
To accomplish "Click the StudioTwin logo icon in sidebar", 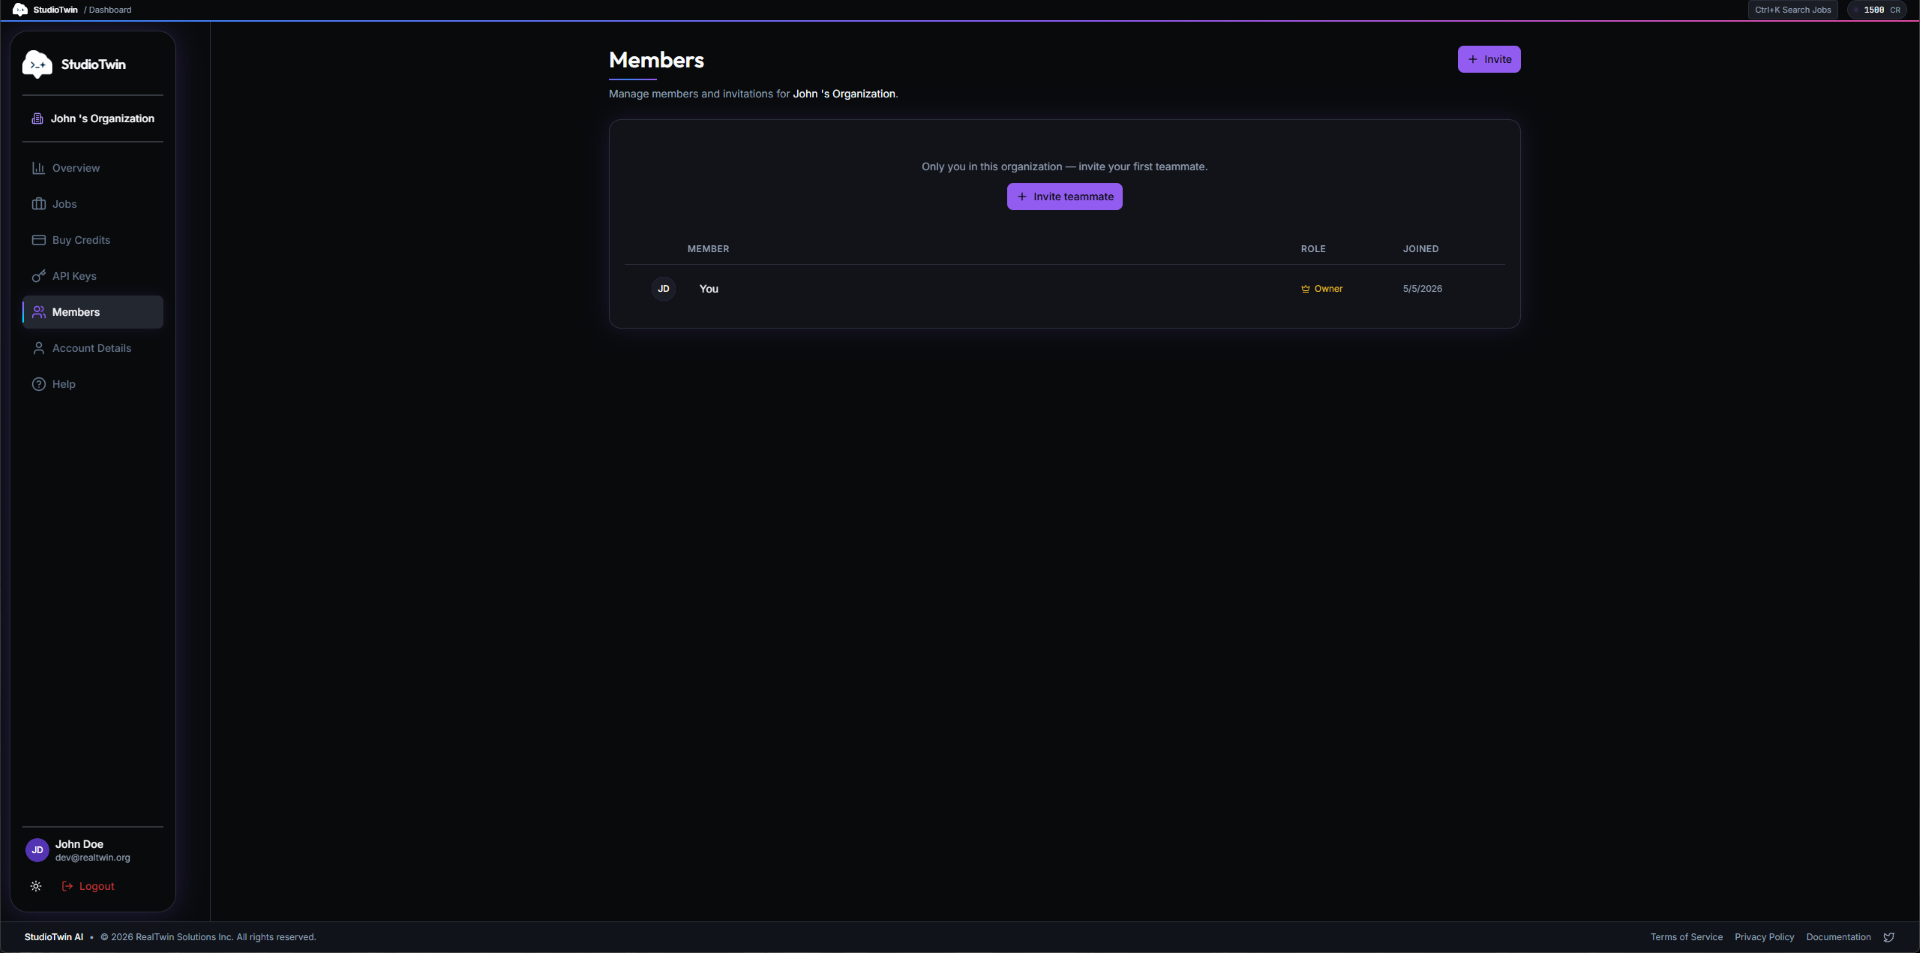I will [37, 64].
